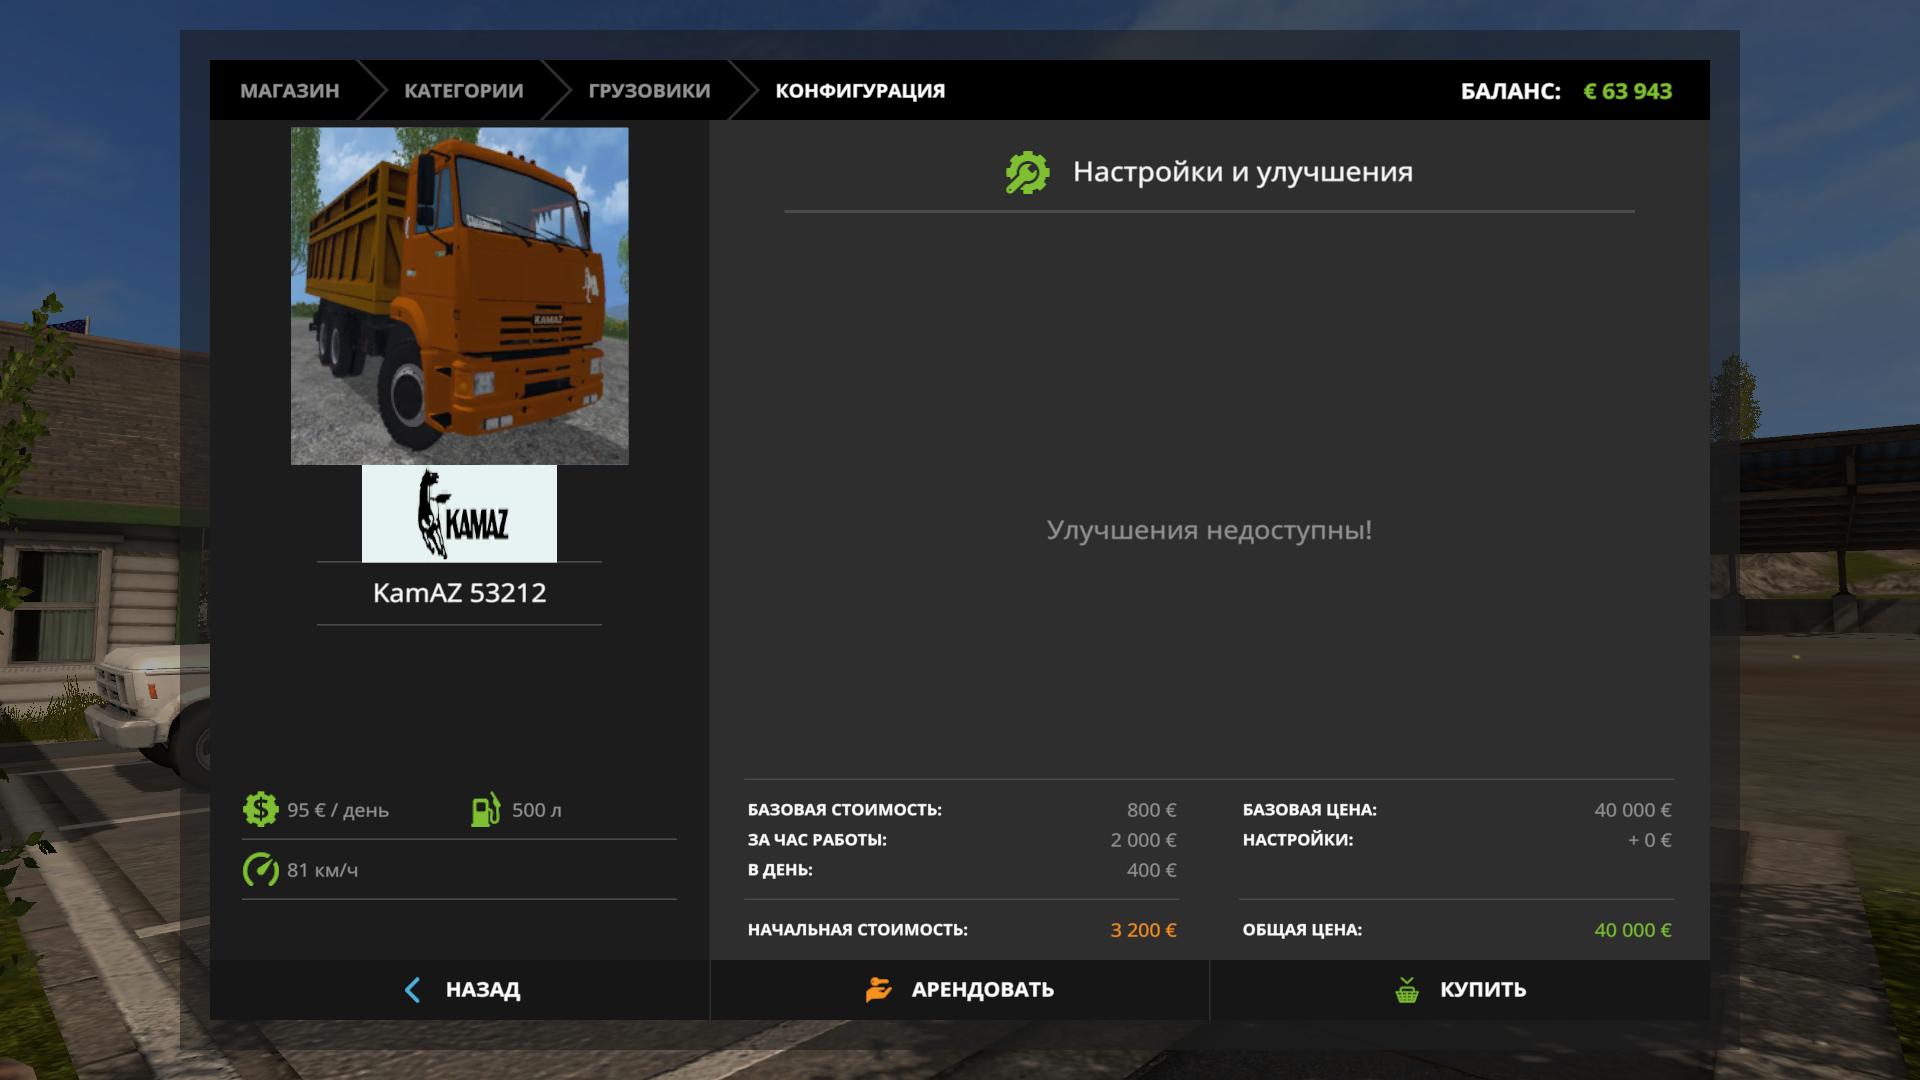
Task: Click the speedometer max speed icon
Action: (x=260, y=869)
